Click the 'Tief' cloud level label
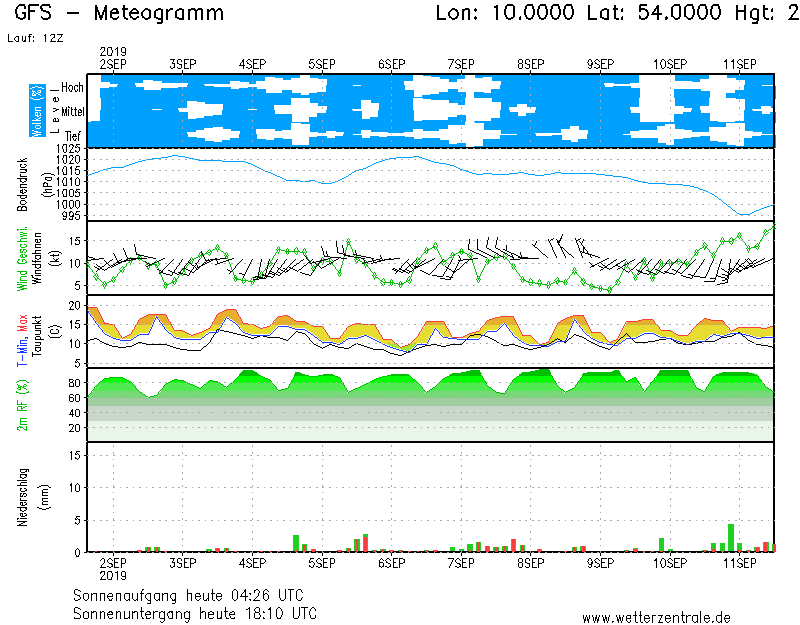 tap(73, 136)
